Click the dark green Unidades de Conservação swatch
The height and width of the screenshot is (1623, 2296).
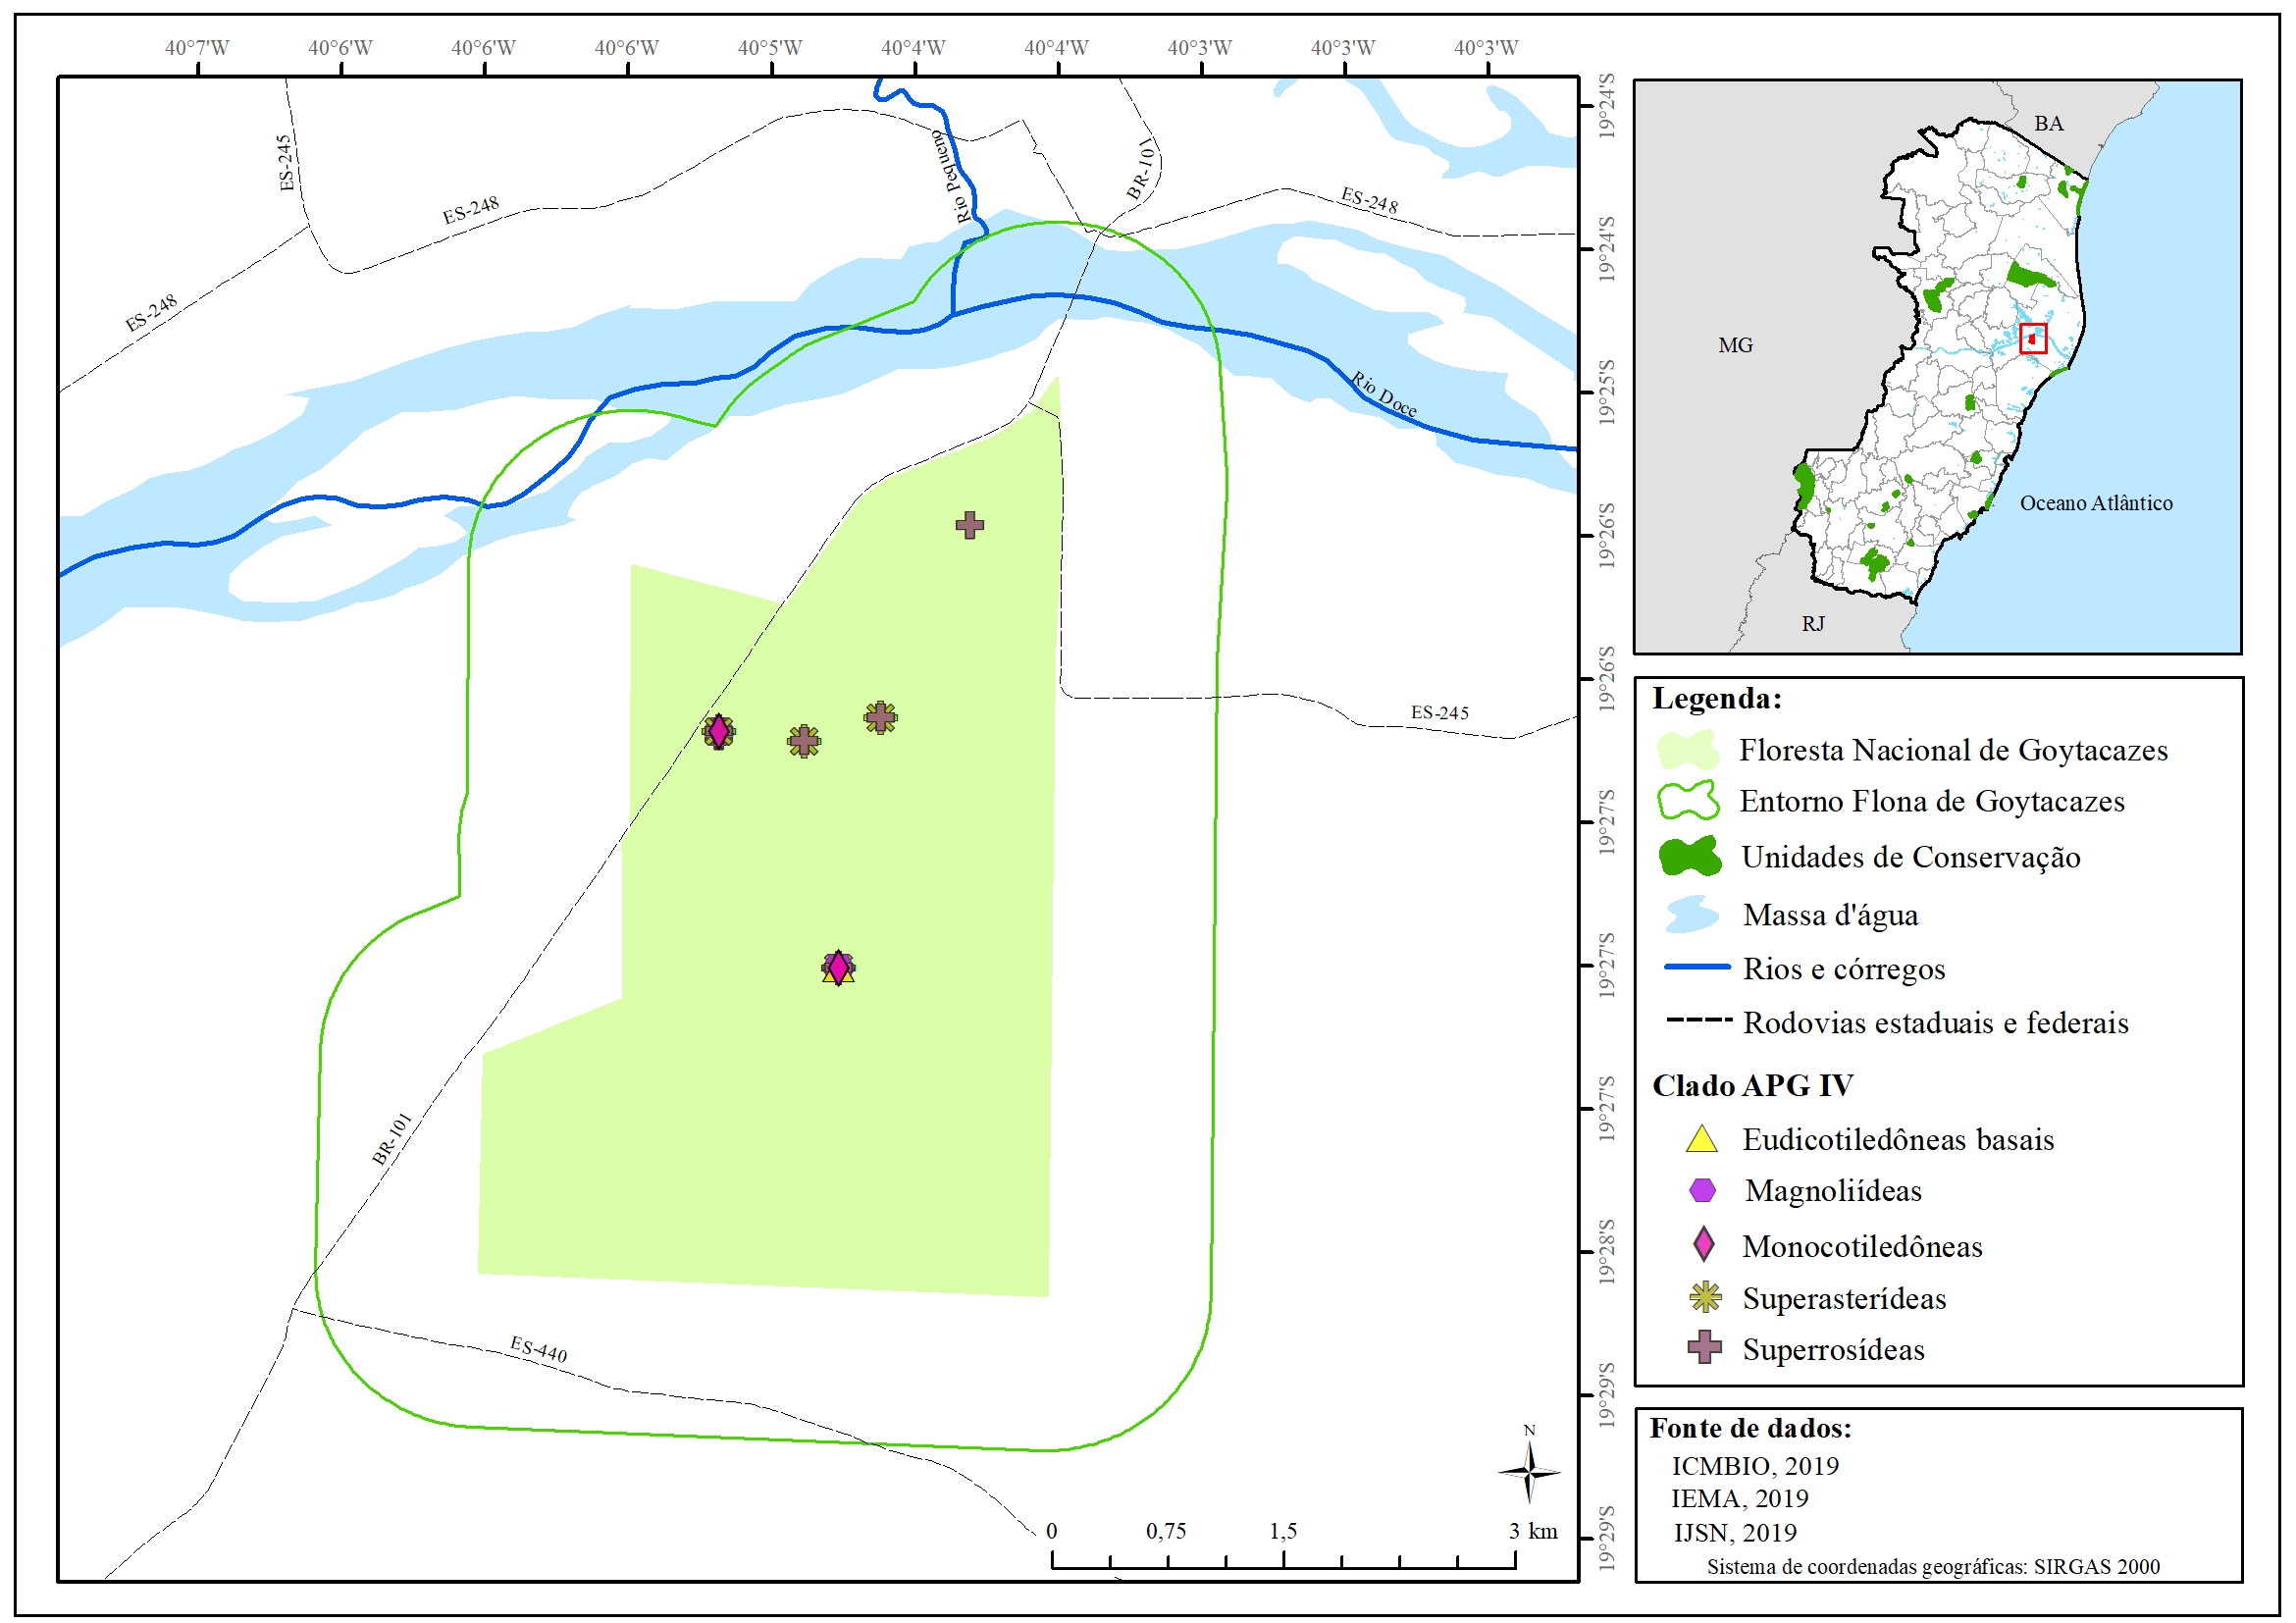tap(1689, 856)
